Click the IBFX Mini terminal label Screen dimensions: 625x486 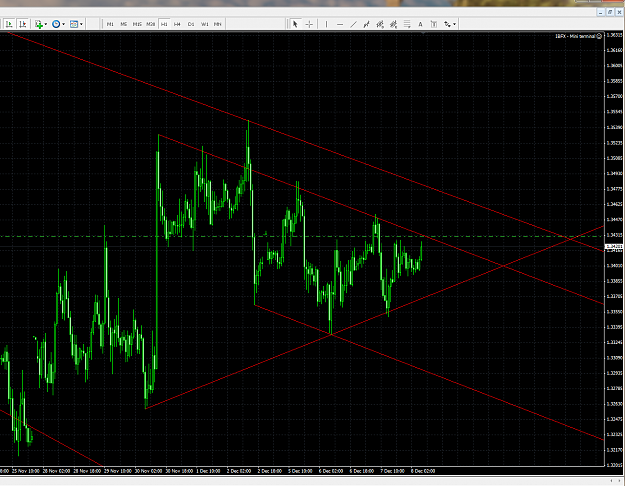click(x=576, y=36)
